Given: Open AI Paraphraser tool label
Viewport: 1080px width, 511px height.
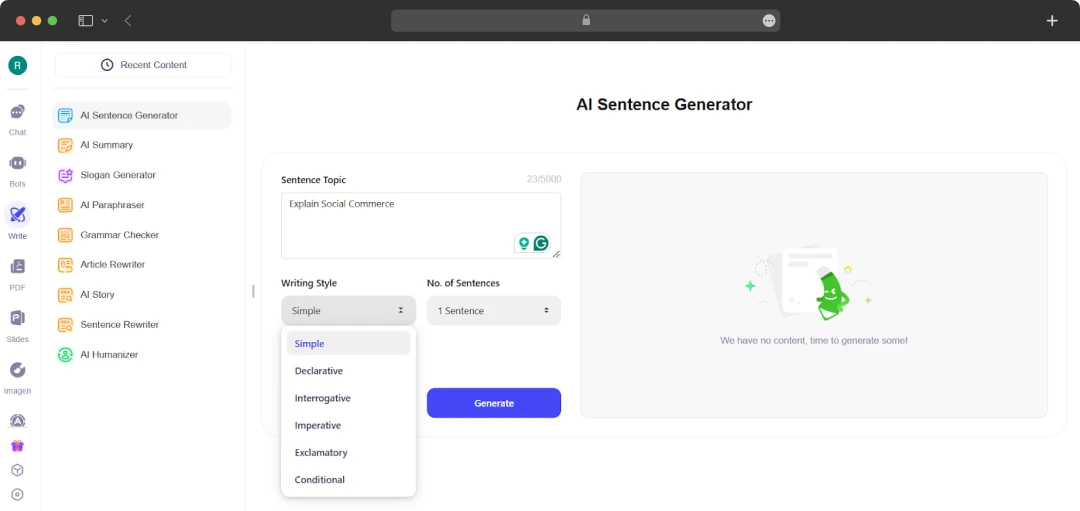Looking at the screenshot, I should click(112, 205).
